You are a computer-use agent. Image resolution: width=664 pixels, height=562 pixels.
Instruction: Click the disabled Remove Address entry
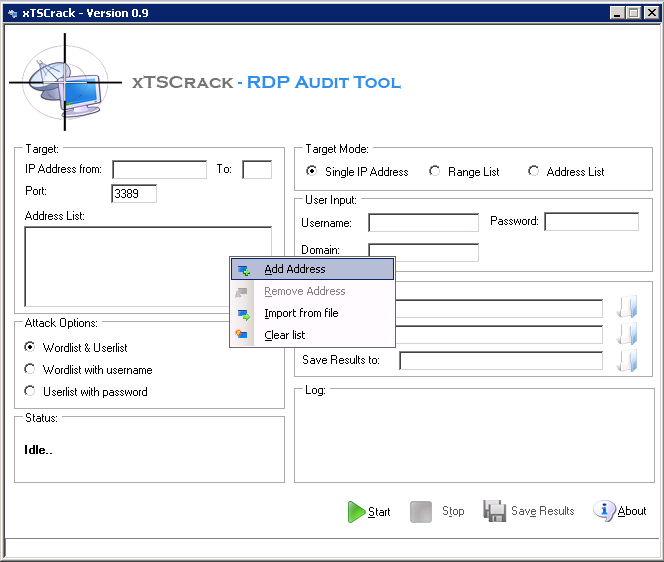tap(313, 291)
